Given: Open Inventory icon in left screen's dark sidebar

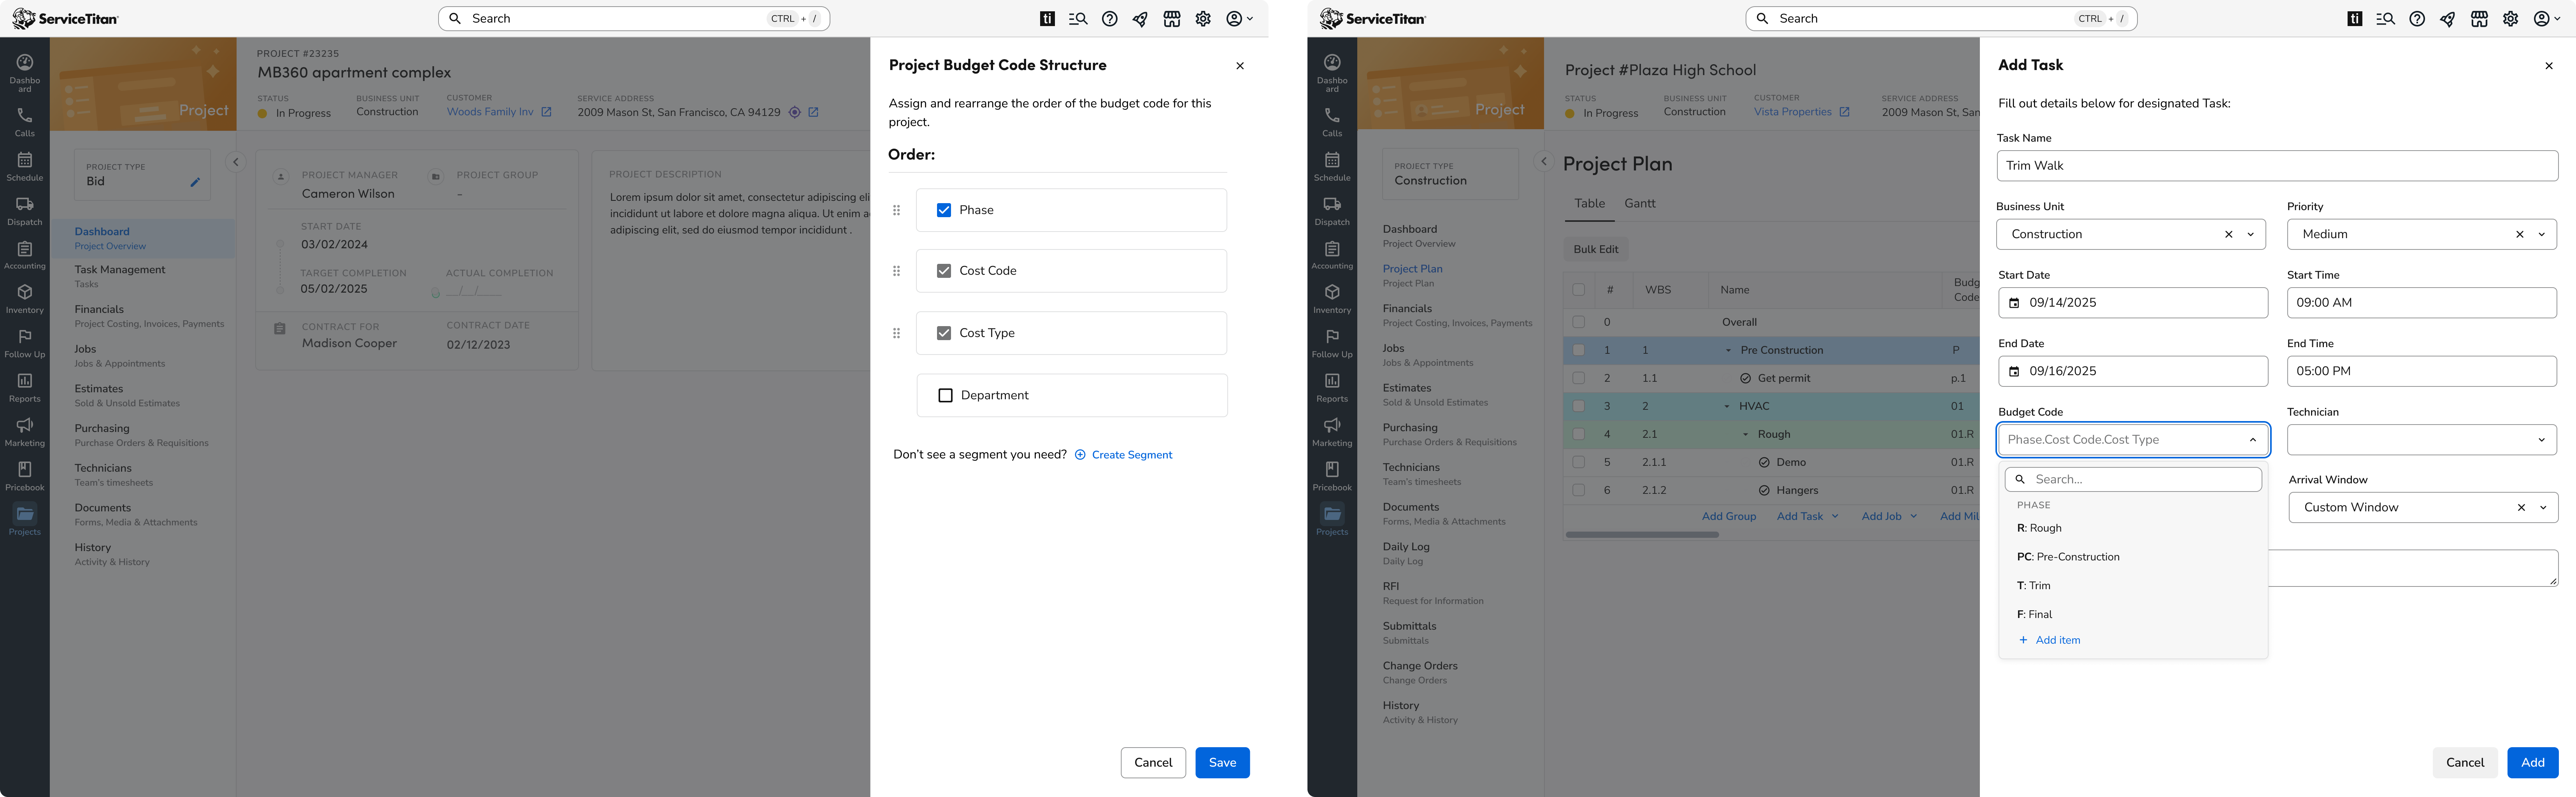Looking at the screenshot, I should [25, 292].
